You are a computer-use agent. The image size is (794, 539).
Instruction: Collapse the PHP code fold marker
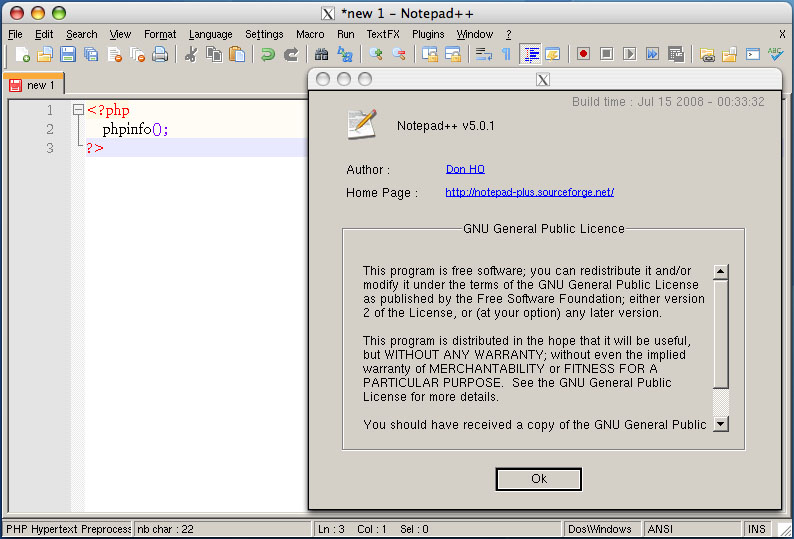(78, 110)
